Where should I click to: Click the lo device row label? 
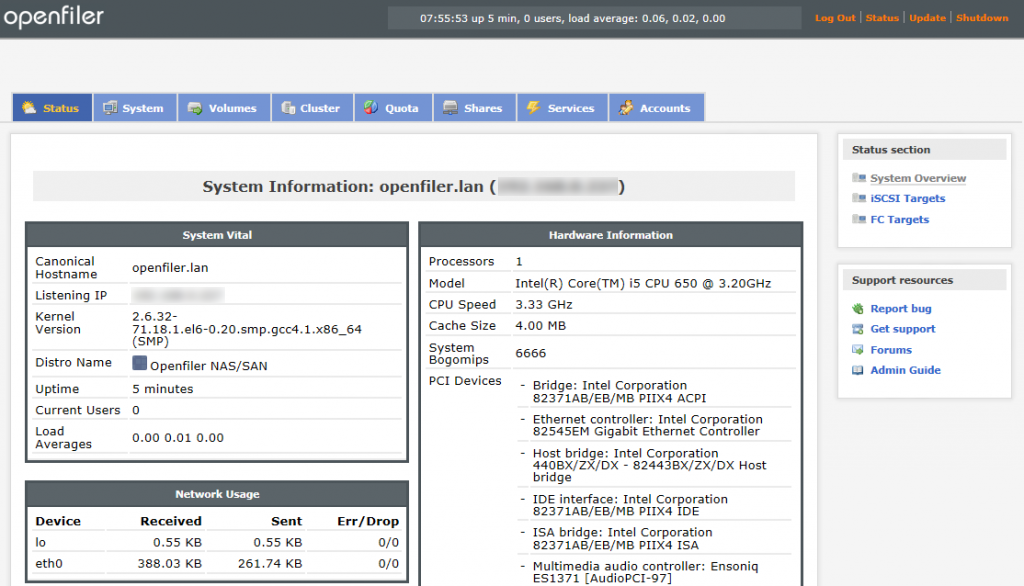tap(40, 542)
